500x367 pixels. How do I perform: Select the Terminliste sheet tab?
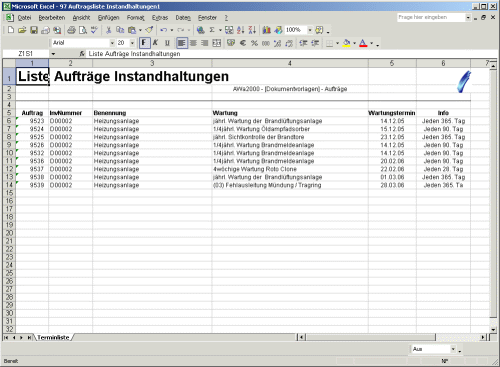(53, 338)
